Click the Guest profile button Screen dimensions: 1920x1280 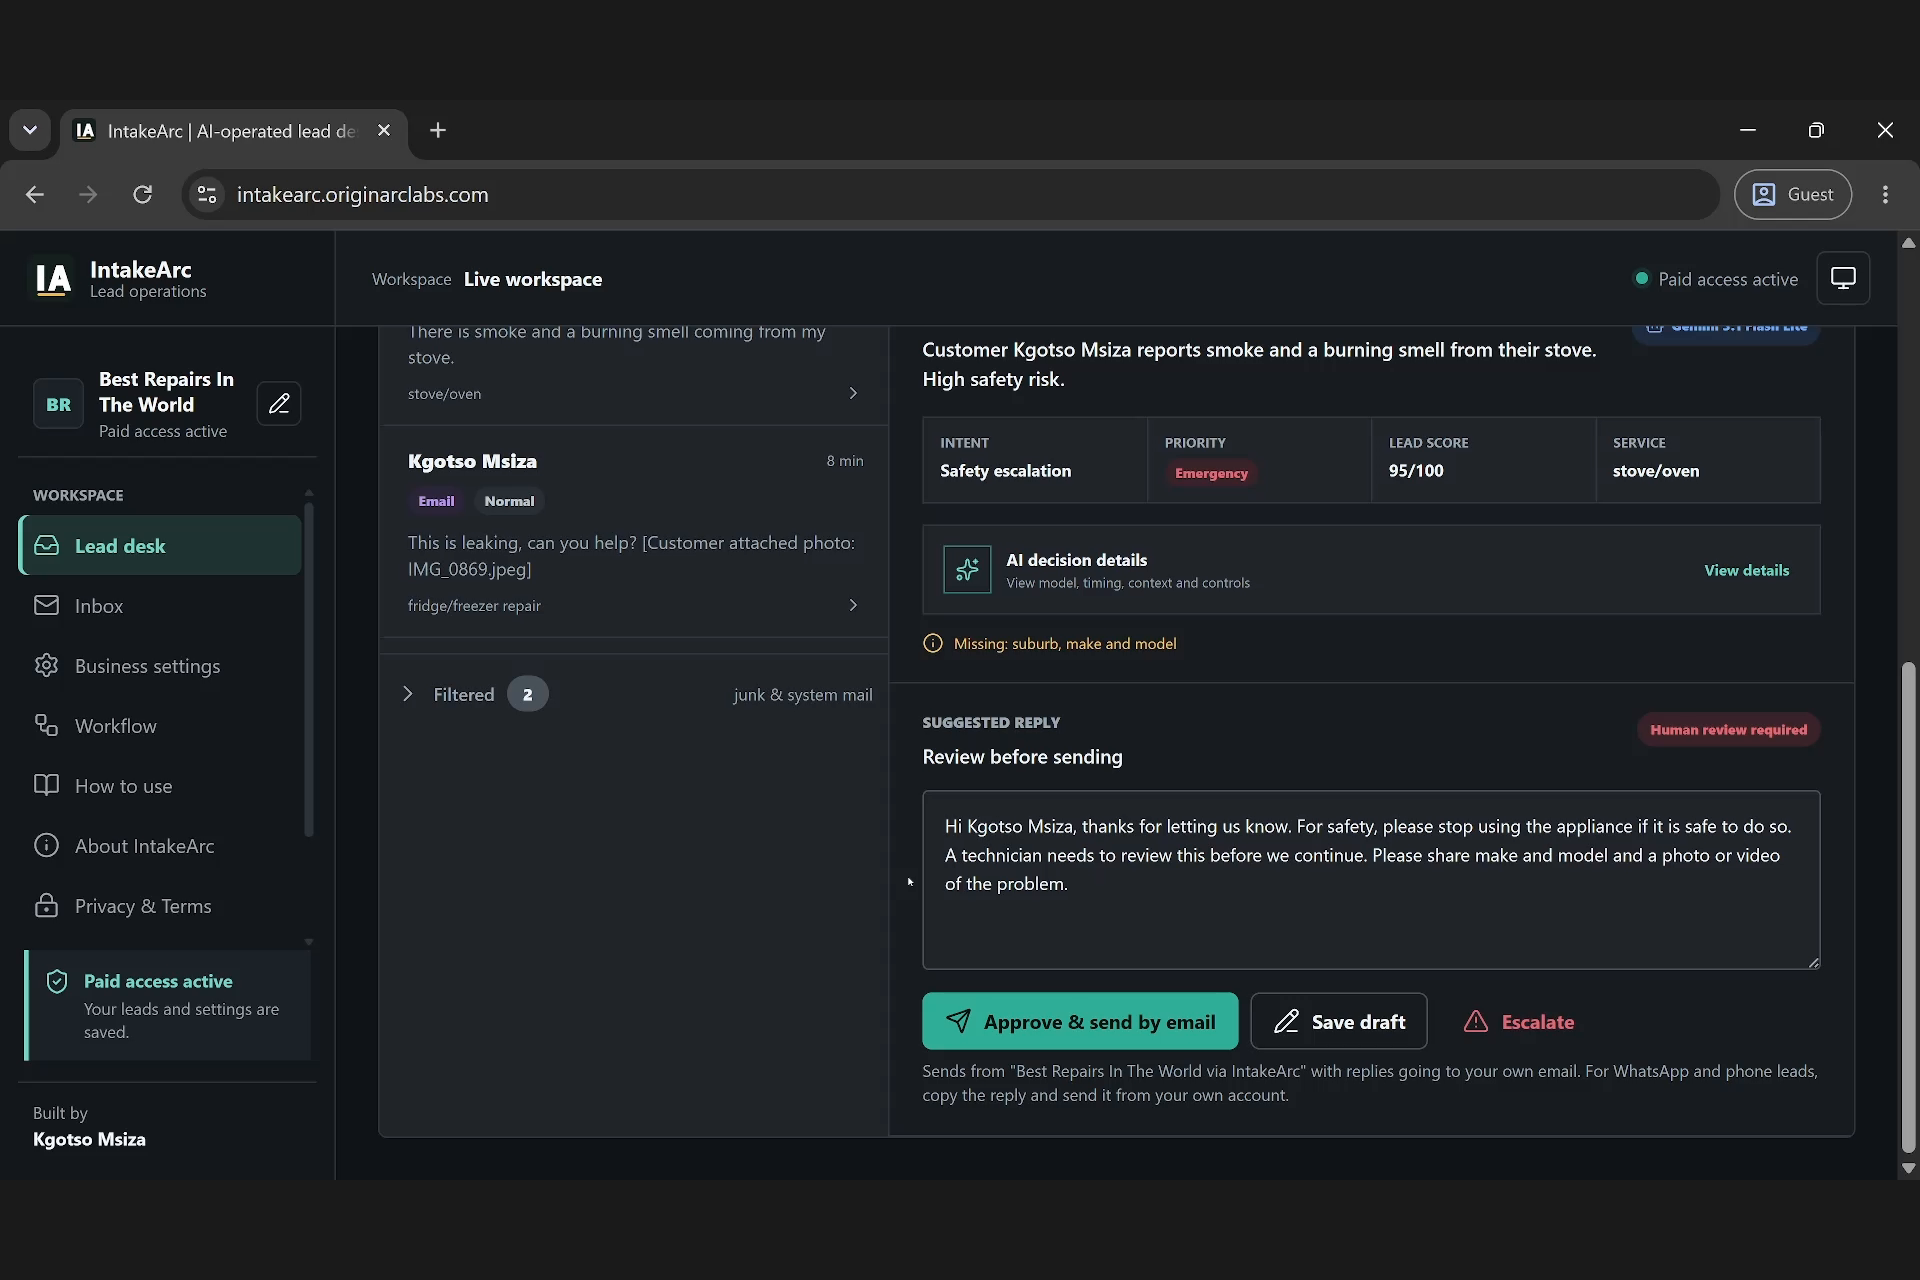coord(1793,194)
